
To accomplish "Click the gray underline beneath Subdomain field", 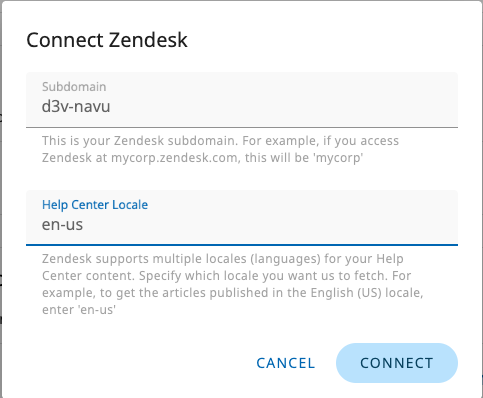I will click(x=242, y=127).
